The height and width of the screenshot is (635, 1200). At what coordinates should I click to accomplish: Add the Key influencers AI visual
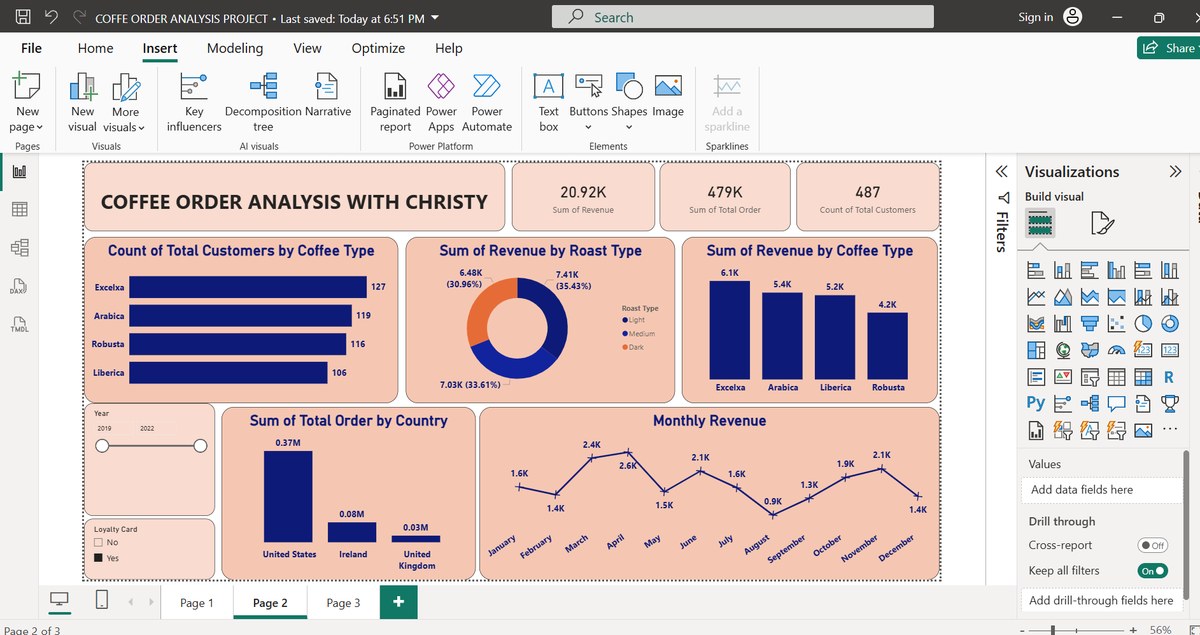[x=192, y=100]
